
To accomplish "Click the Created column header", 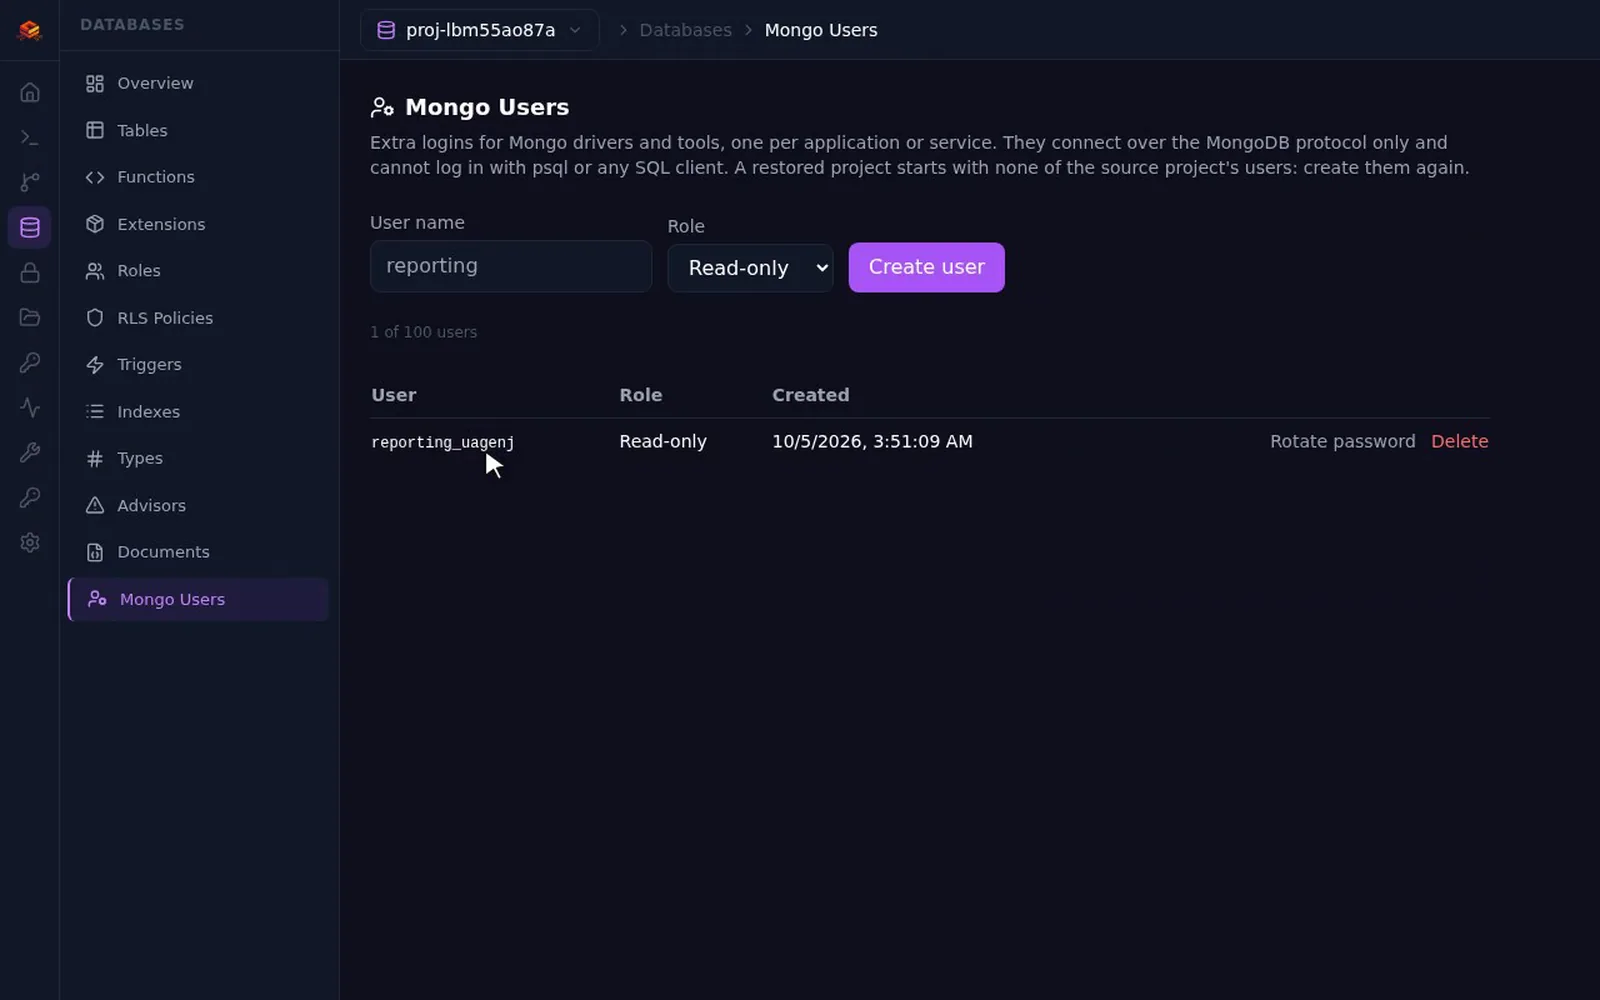I will click(x=811, y=395).
